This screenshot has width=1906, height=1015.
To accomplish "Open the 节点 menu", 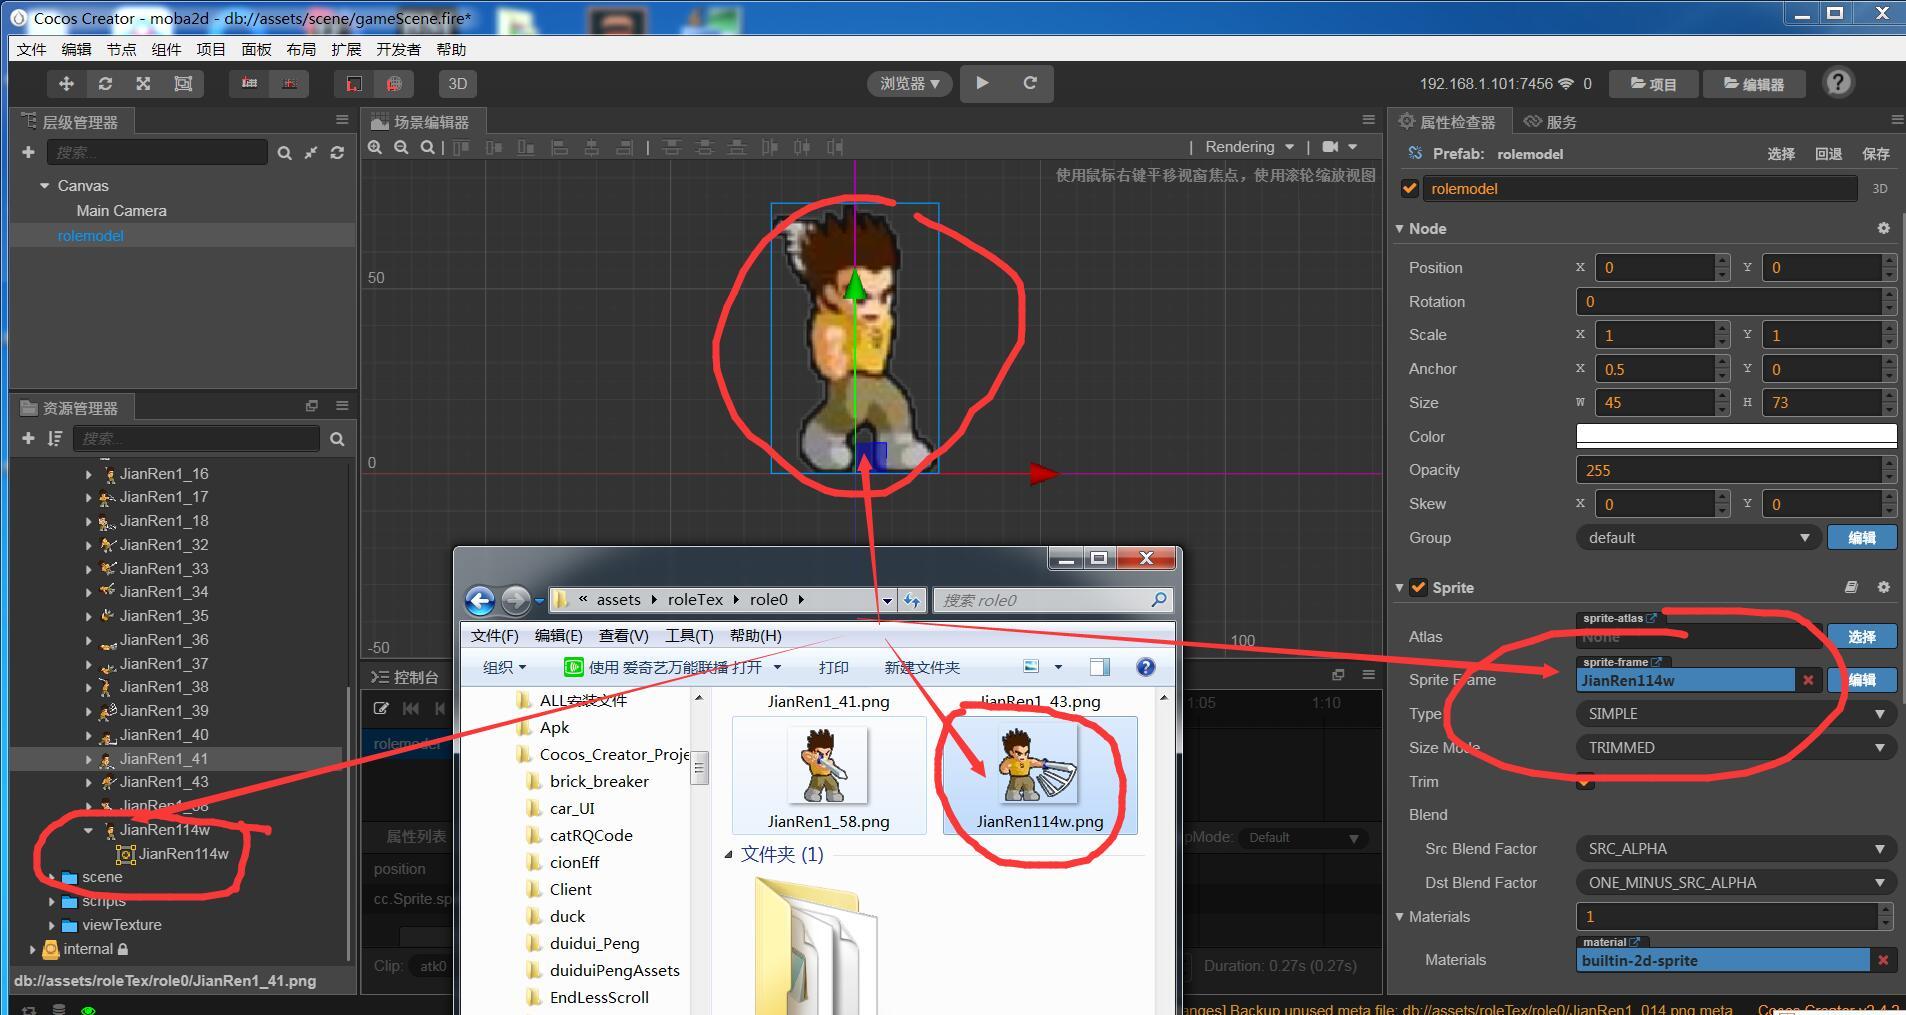I will (x=121, y=49).
